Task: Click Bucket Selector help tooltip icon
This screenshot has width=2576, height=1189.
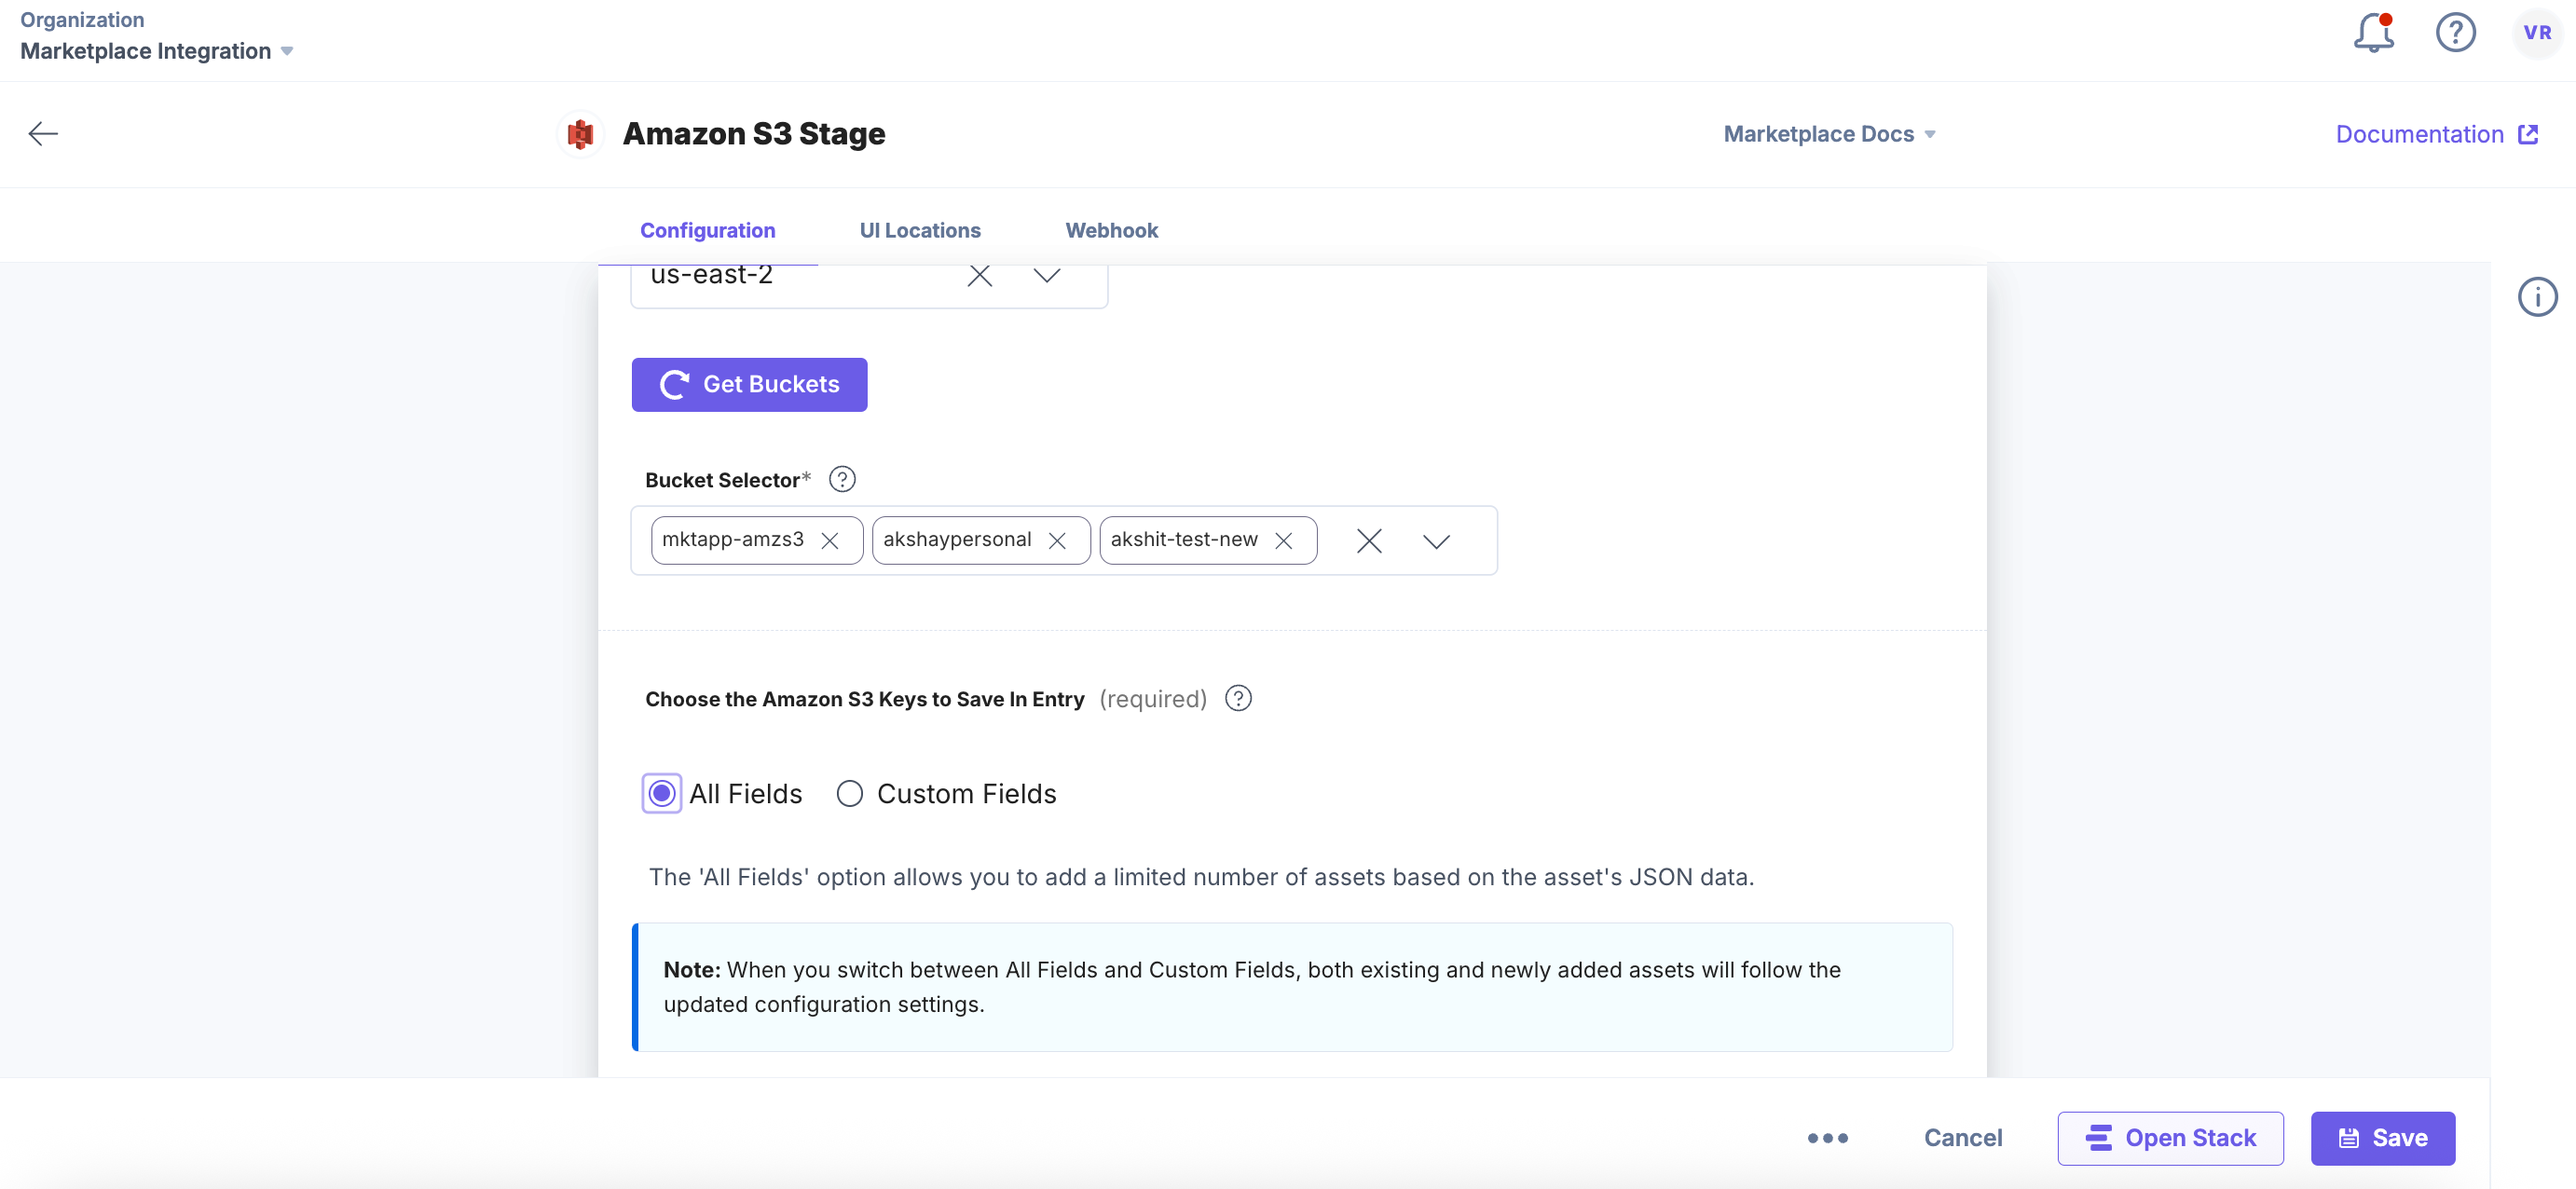Action: (842, 480)
